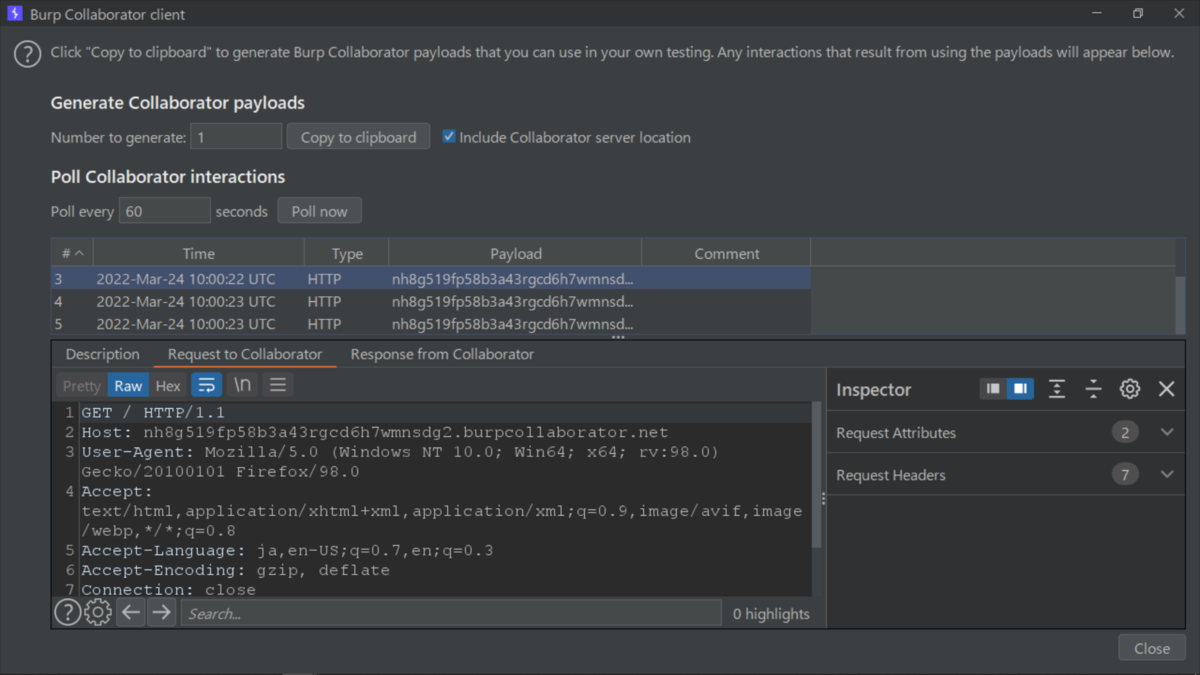Screen dimensions: 1200x675
Task: Open search settings gear icon
Action: point(98,613)
